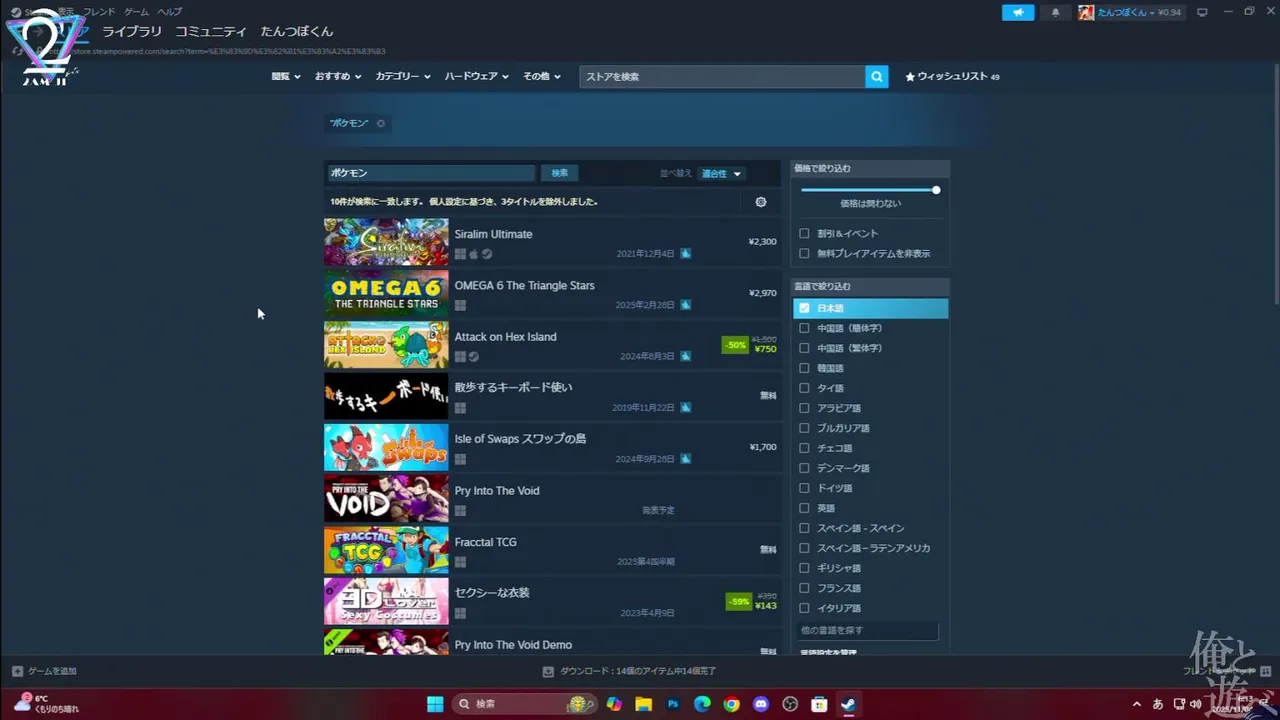The height and width of the screenshot is (720, 1280).
Task: Check the 韓国語 language filter
Action: (804, 368)
